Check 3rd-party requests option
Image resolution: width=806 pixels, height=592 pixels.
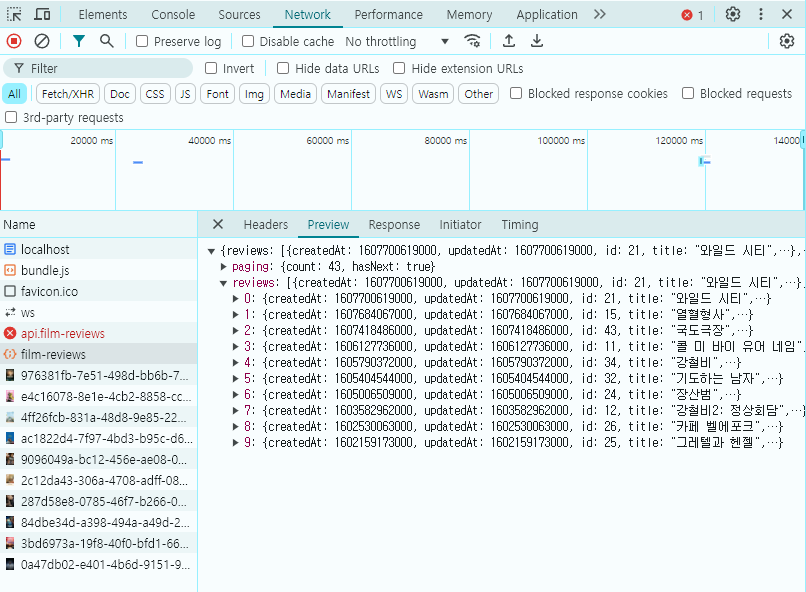pyautogui.click(x=11, y=117)
